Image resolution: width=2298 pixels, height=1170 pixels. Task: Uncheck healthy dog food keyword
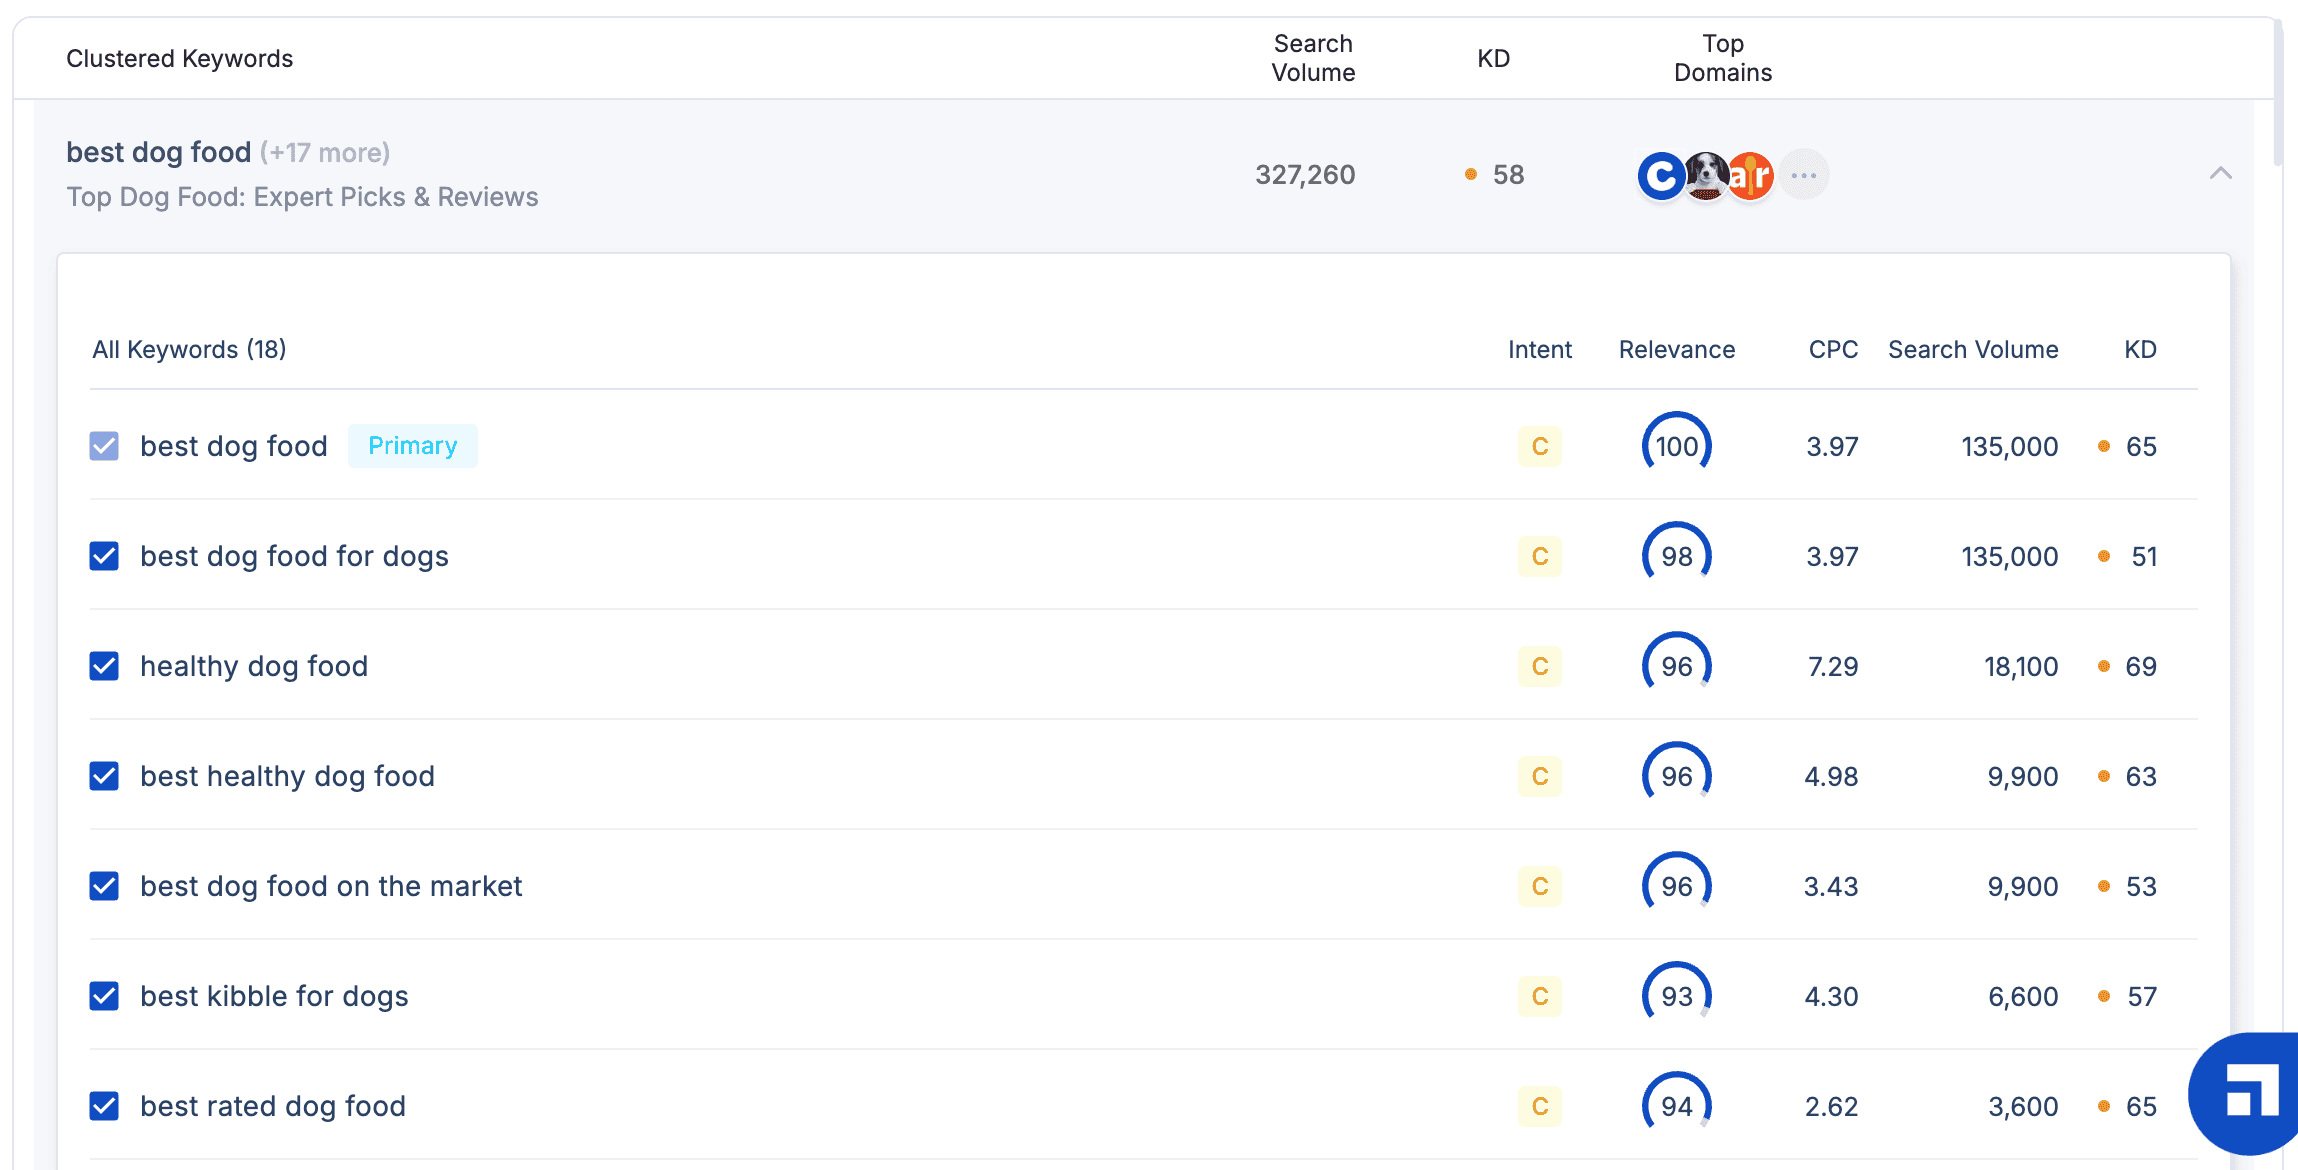pos(104,666)
